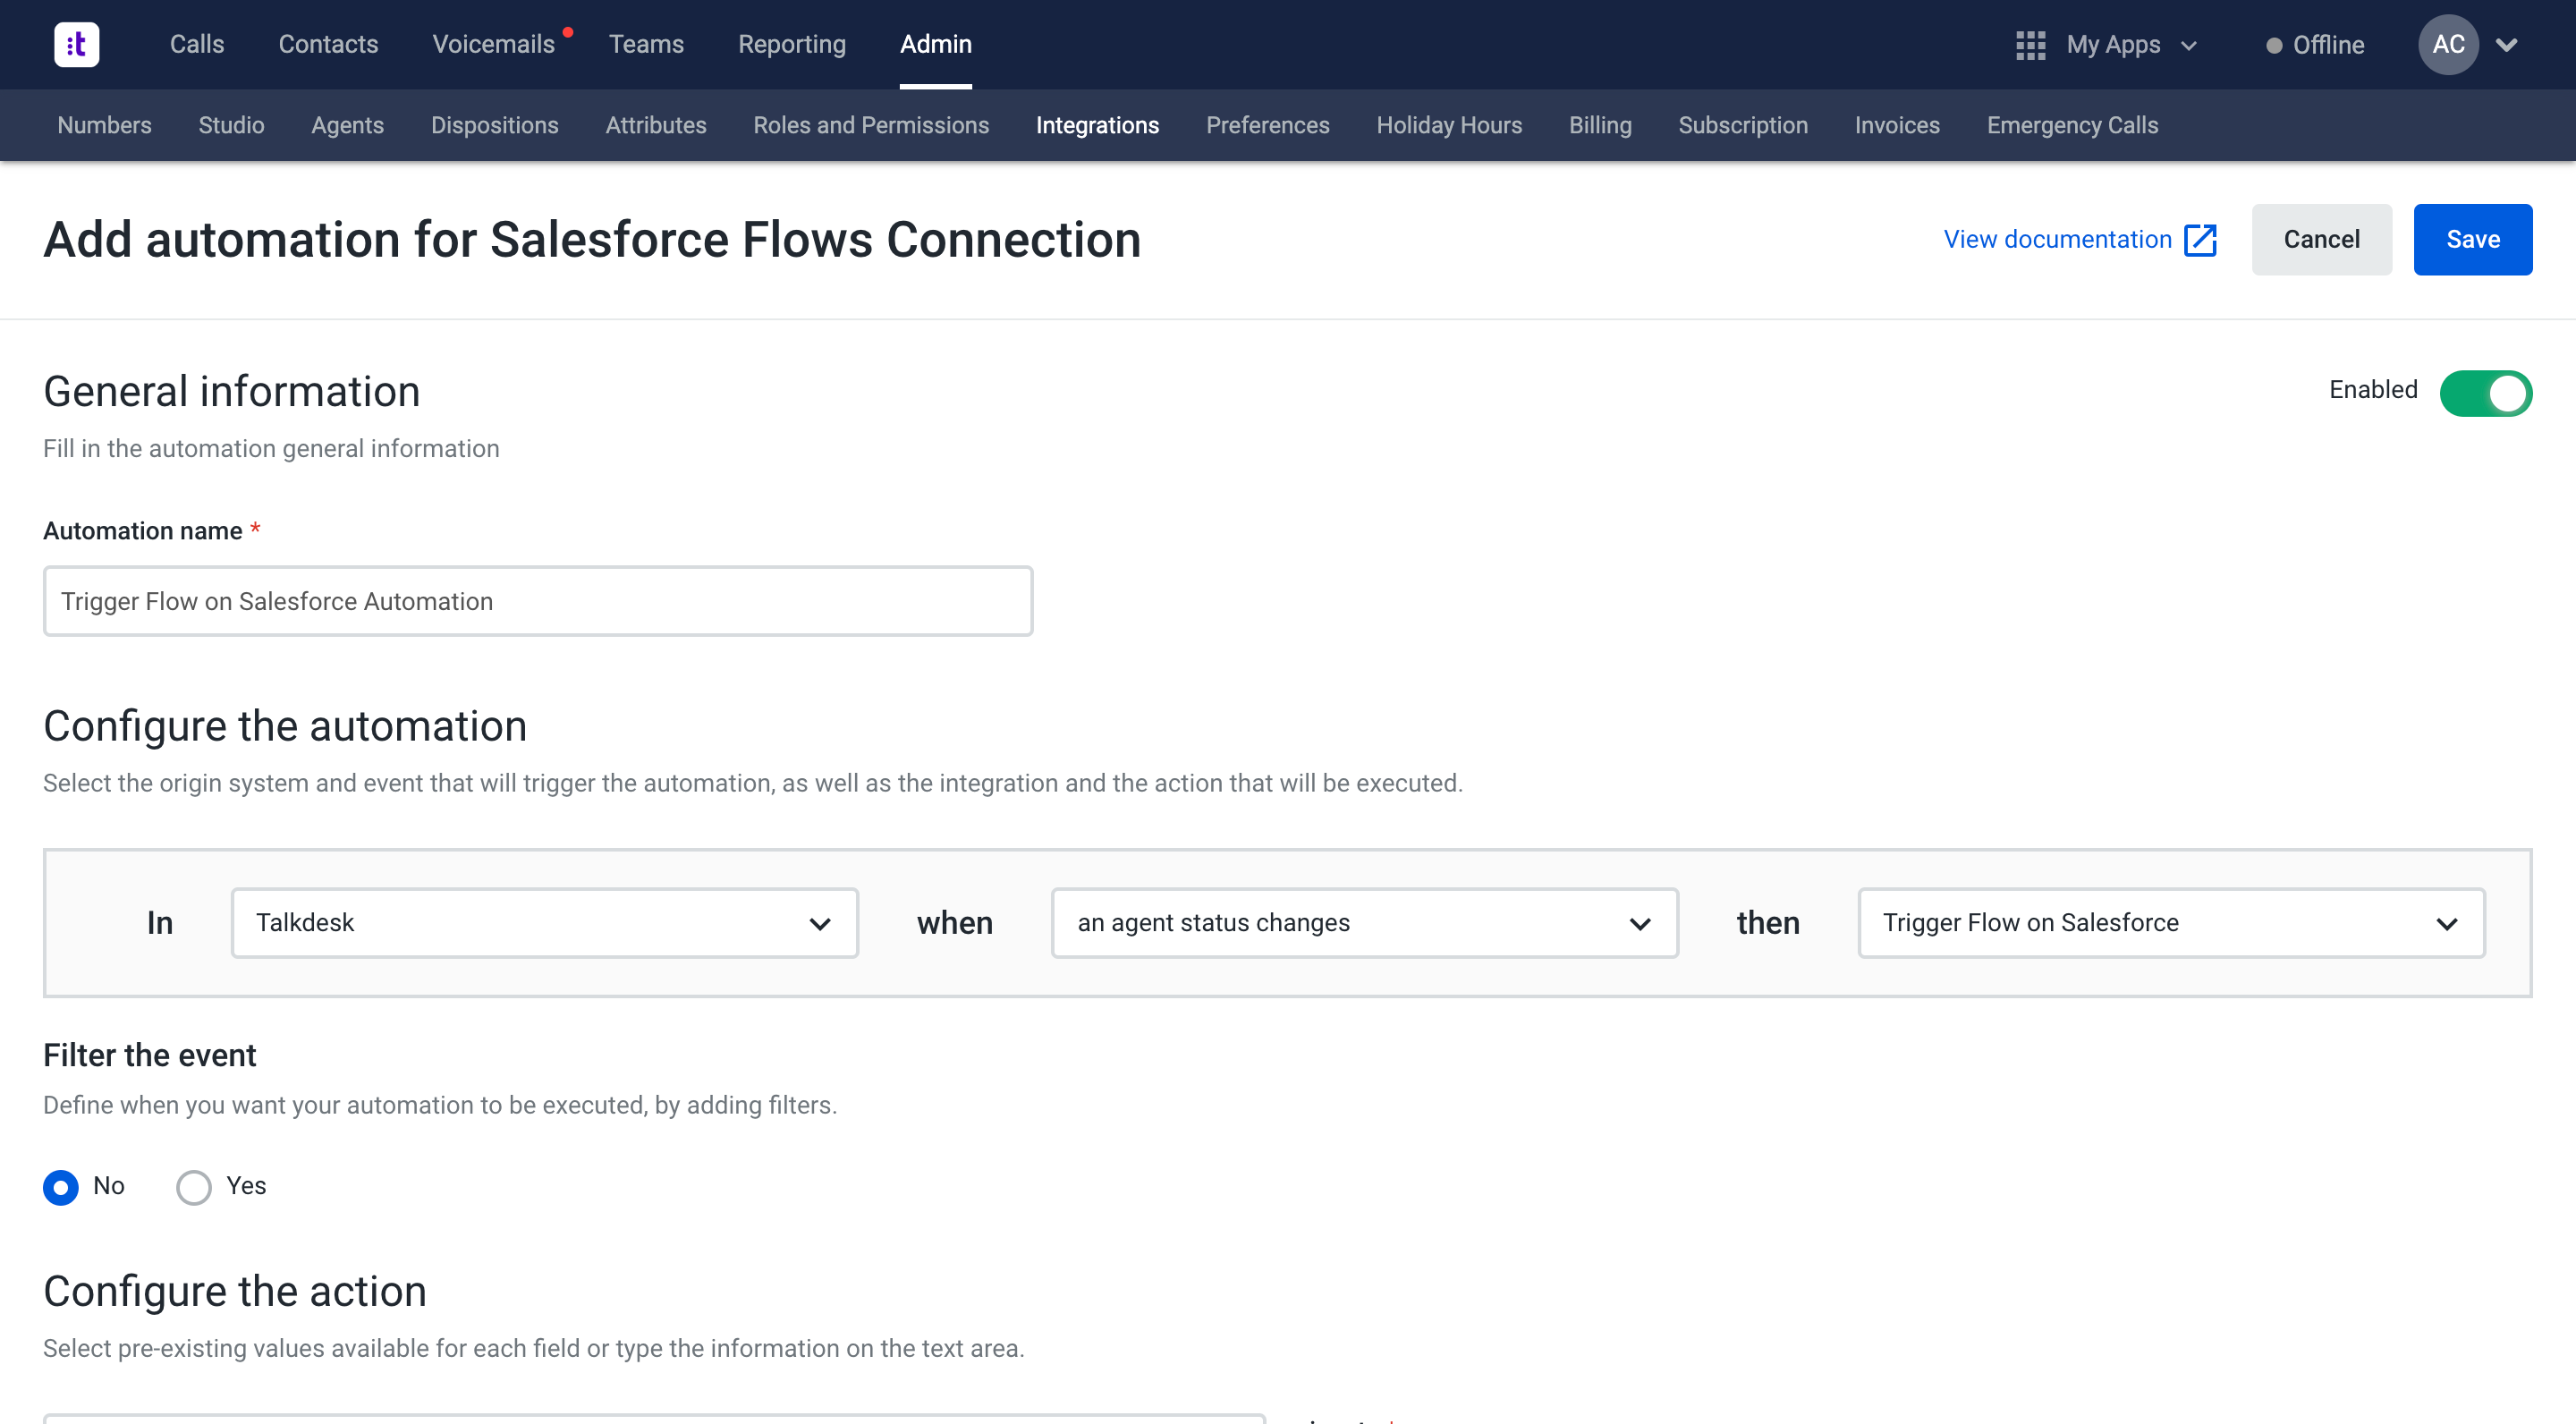2576x1424 pixels.
Task: Open Voicemails tab
Action: 493,44
